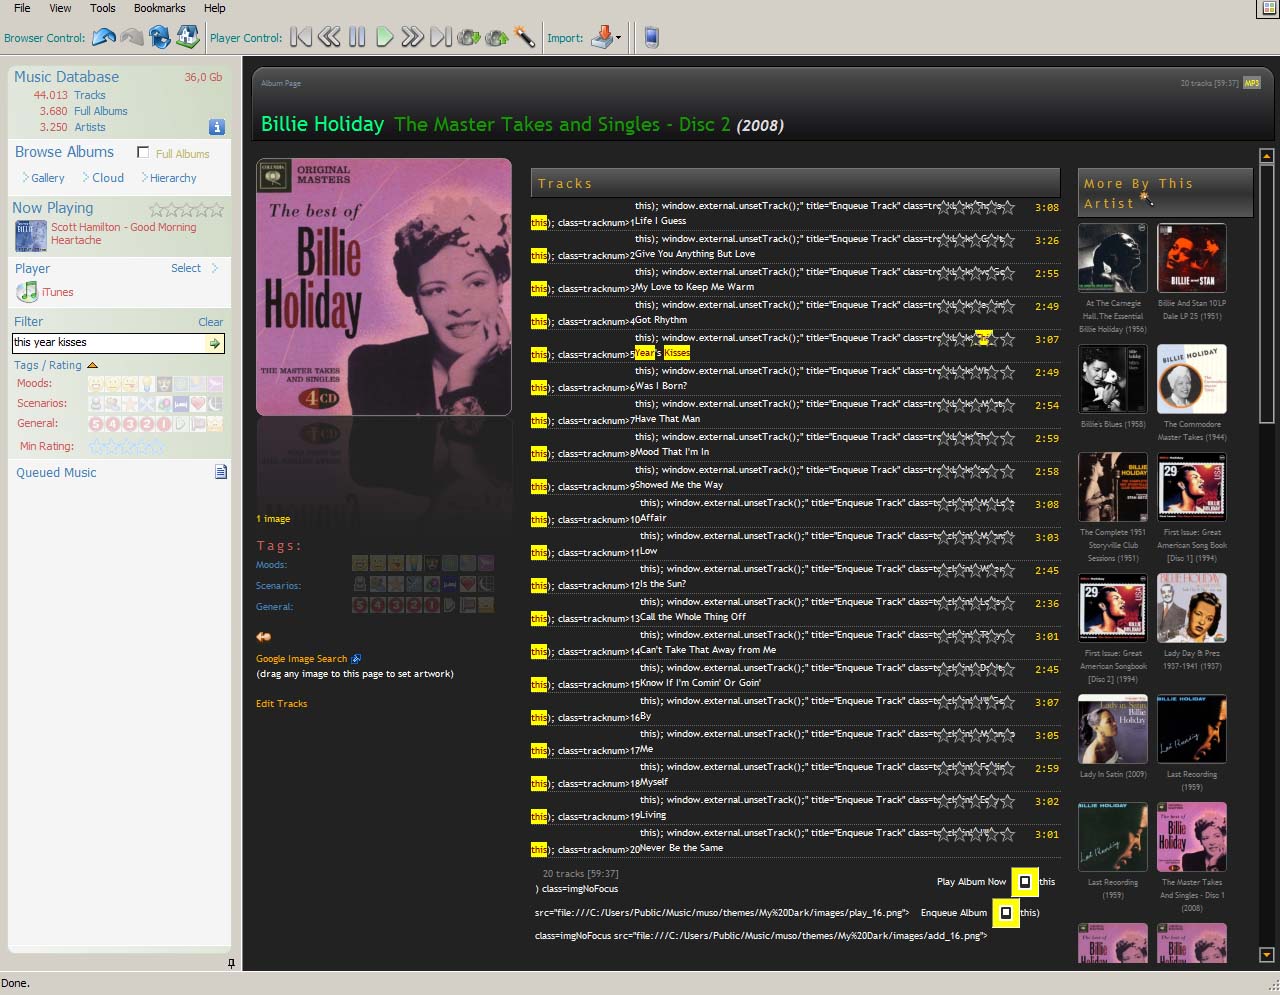The image size is (1280, 995).
Task: Open the File menu
Action: point(22,8)
